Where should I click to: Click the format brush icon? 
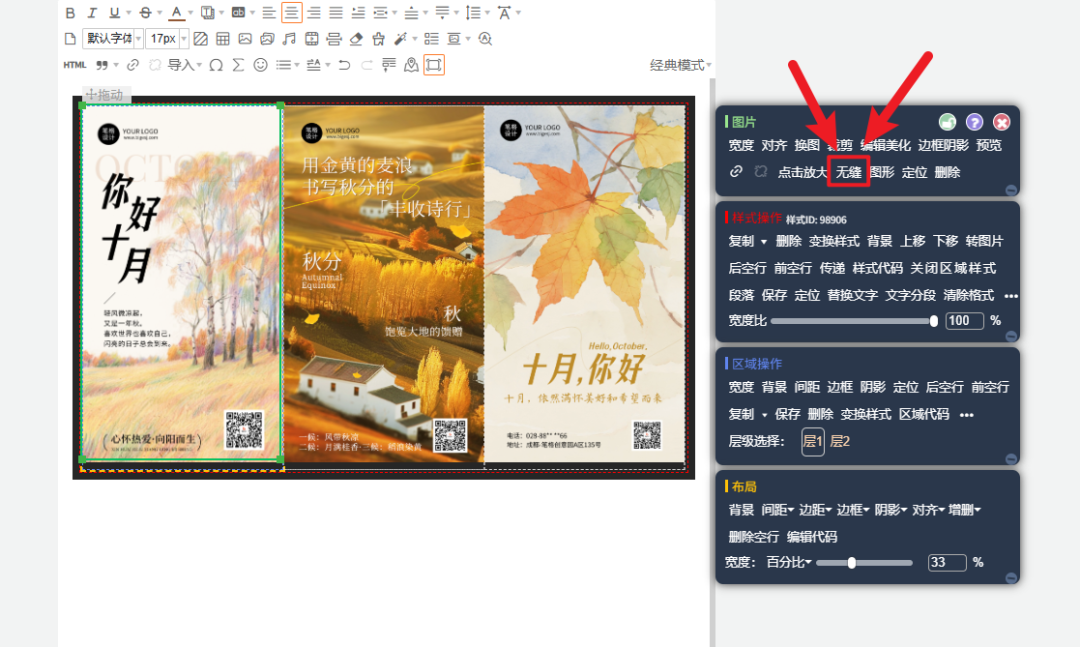point(378,39)
